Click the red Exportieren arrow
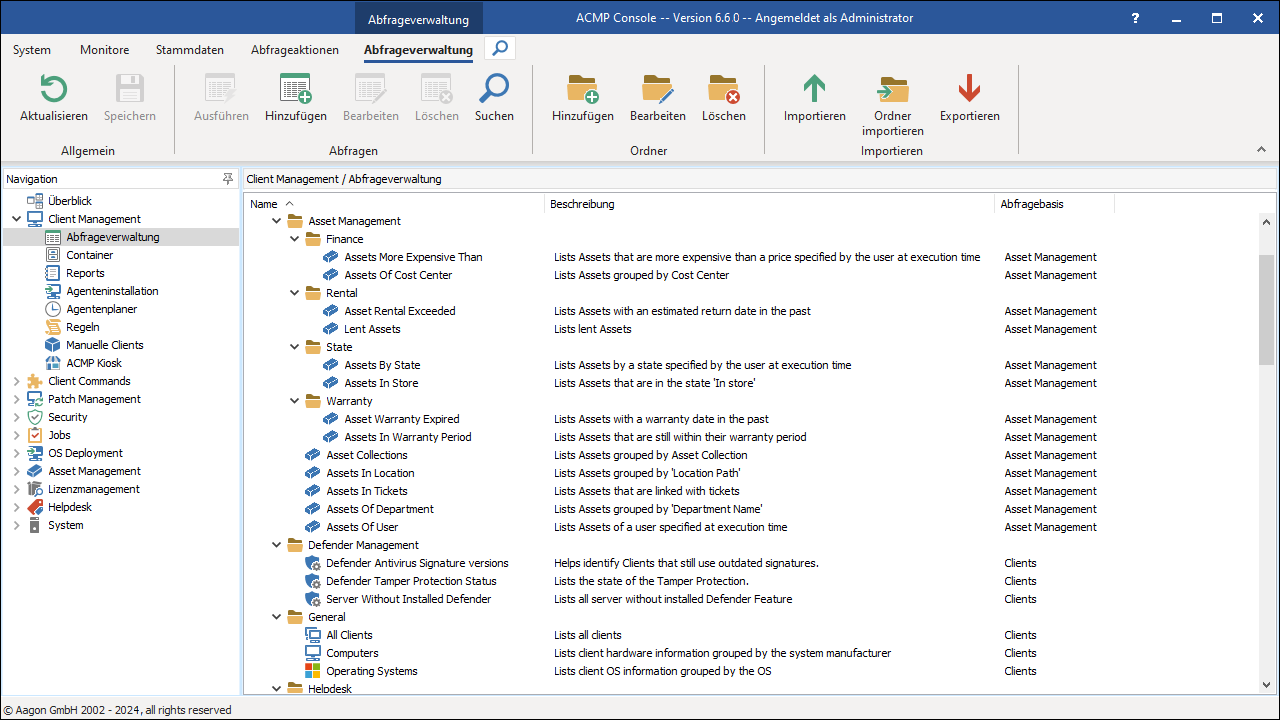Viewport: 1280px width, 720px height. click(969, 90)
